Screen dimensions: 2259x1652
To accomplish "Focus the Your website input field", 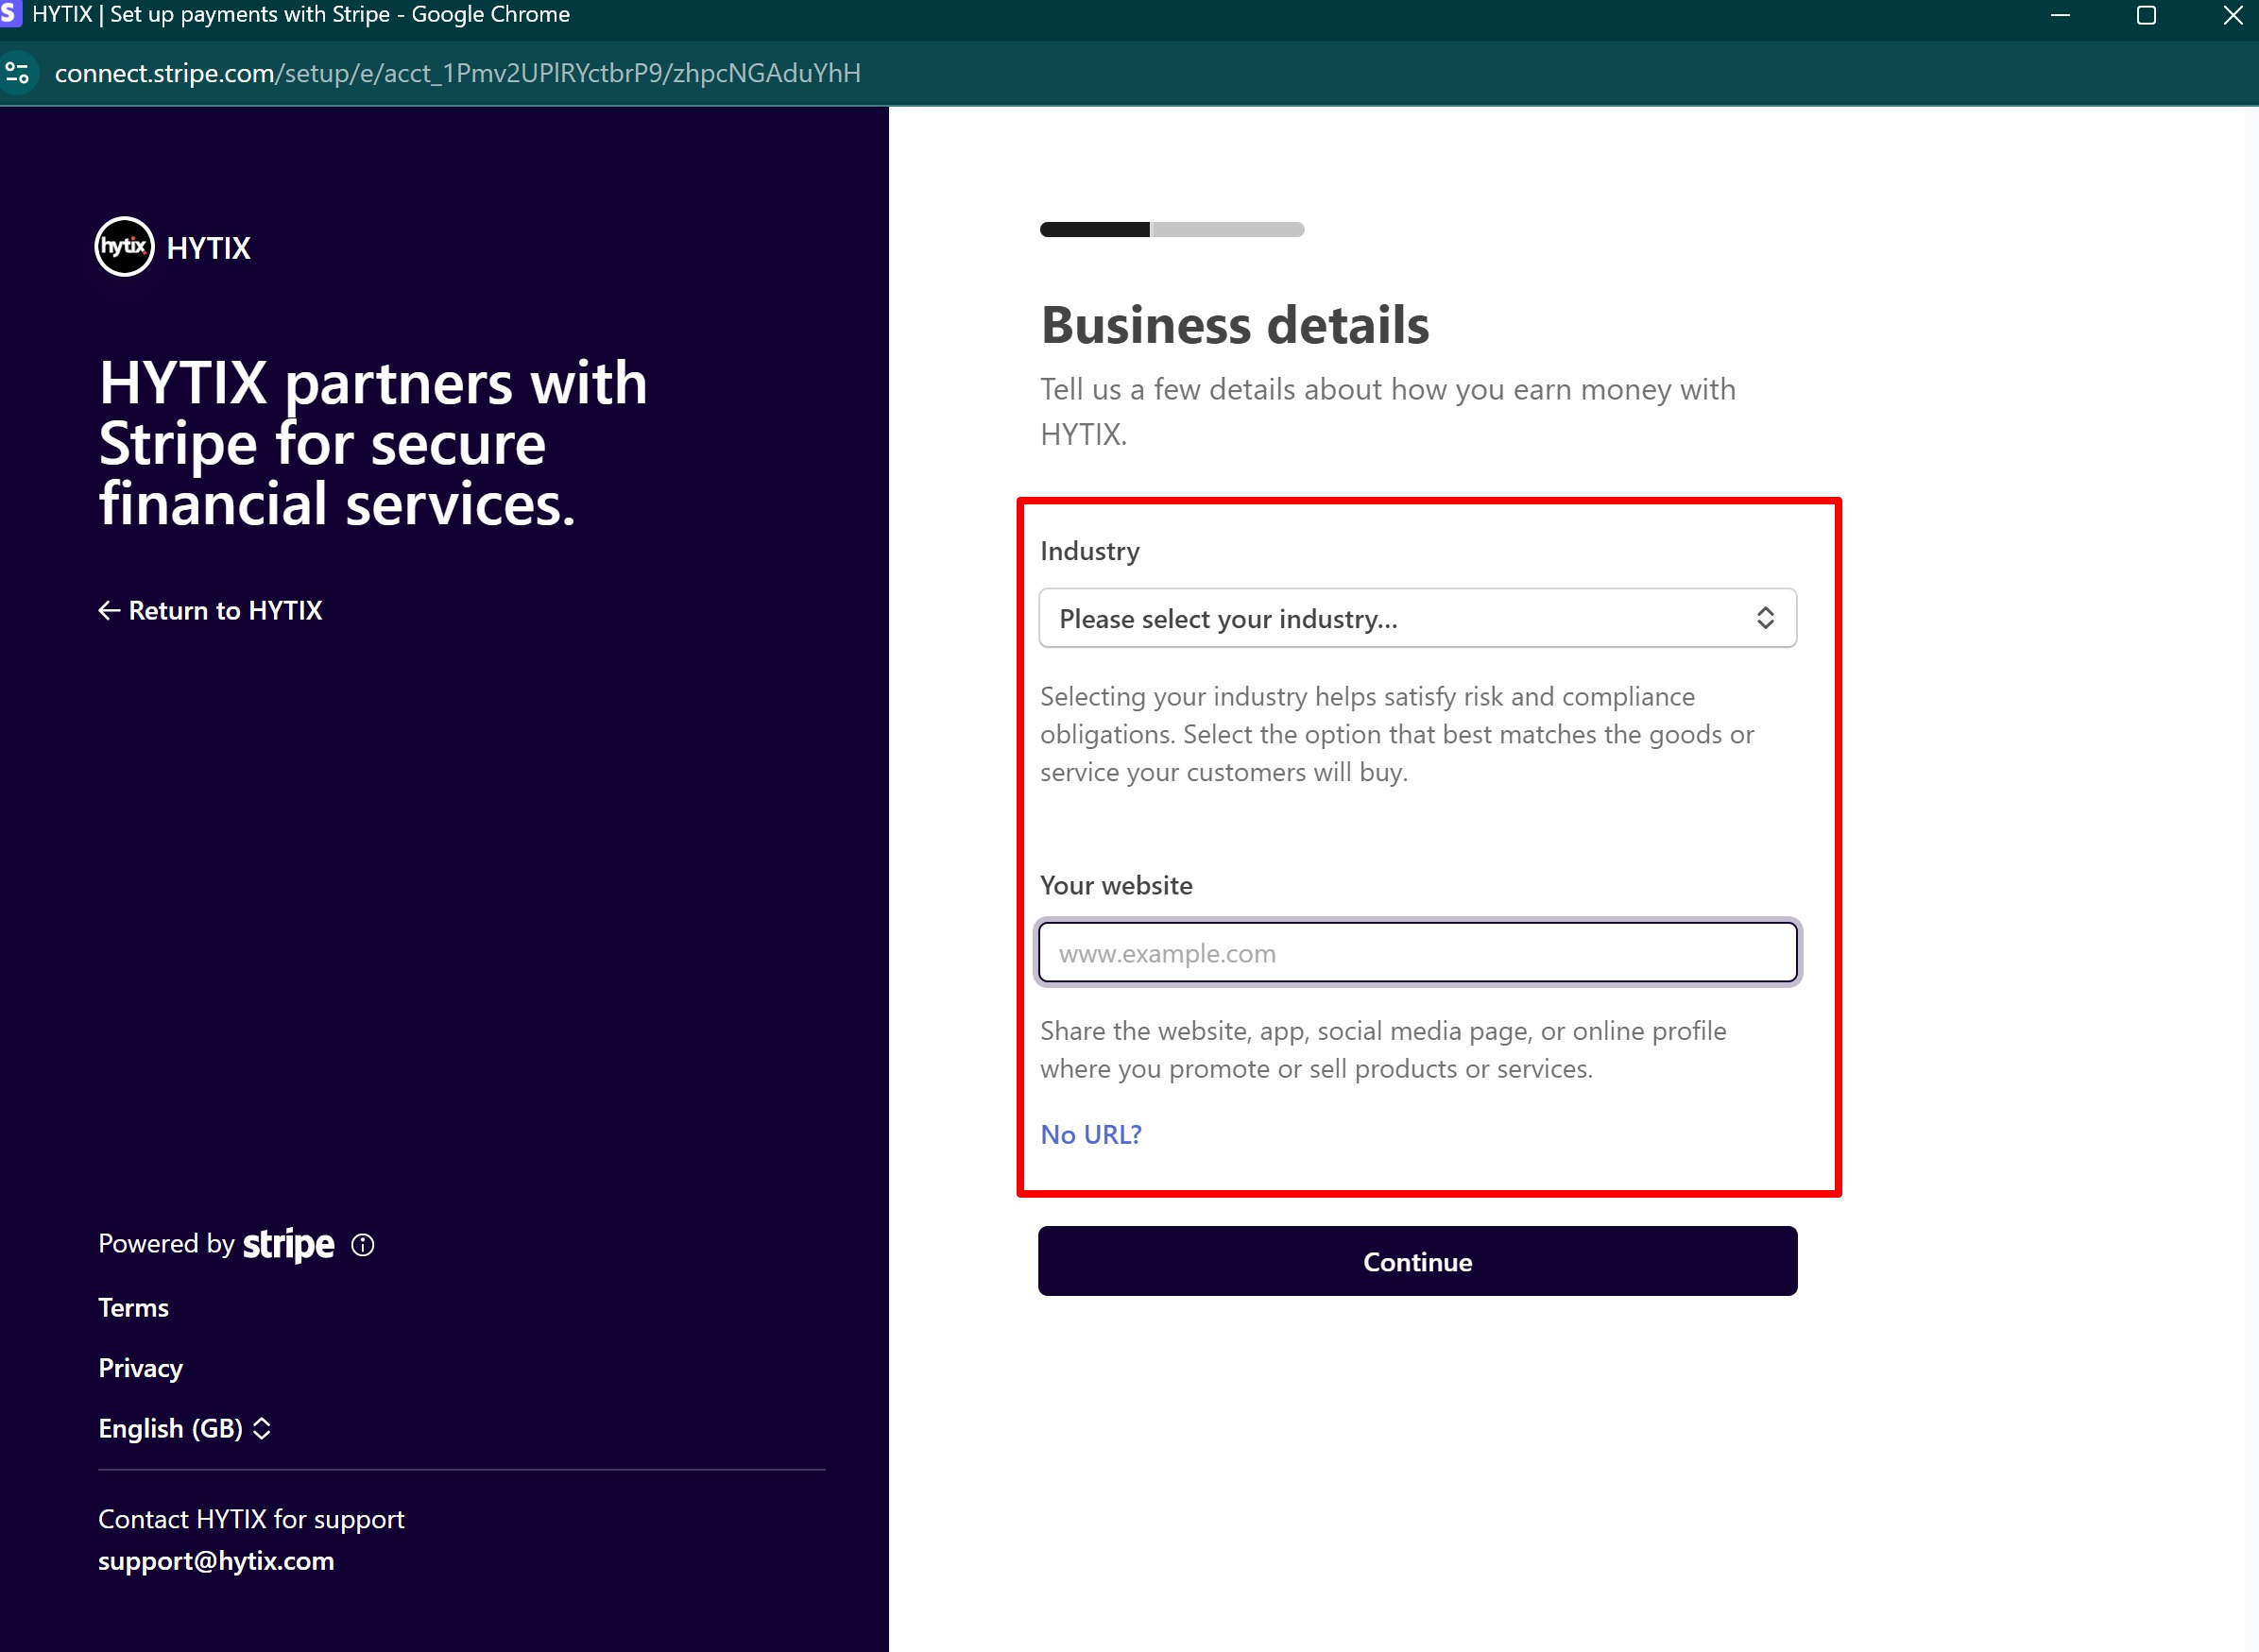I will (x=1417, y=952).
